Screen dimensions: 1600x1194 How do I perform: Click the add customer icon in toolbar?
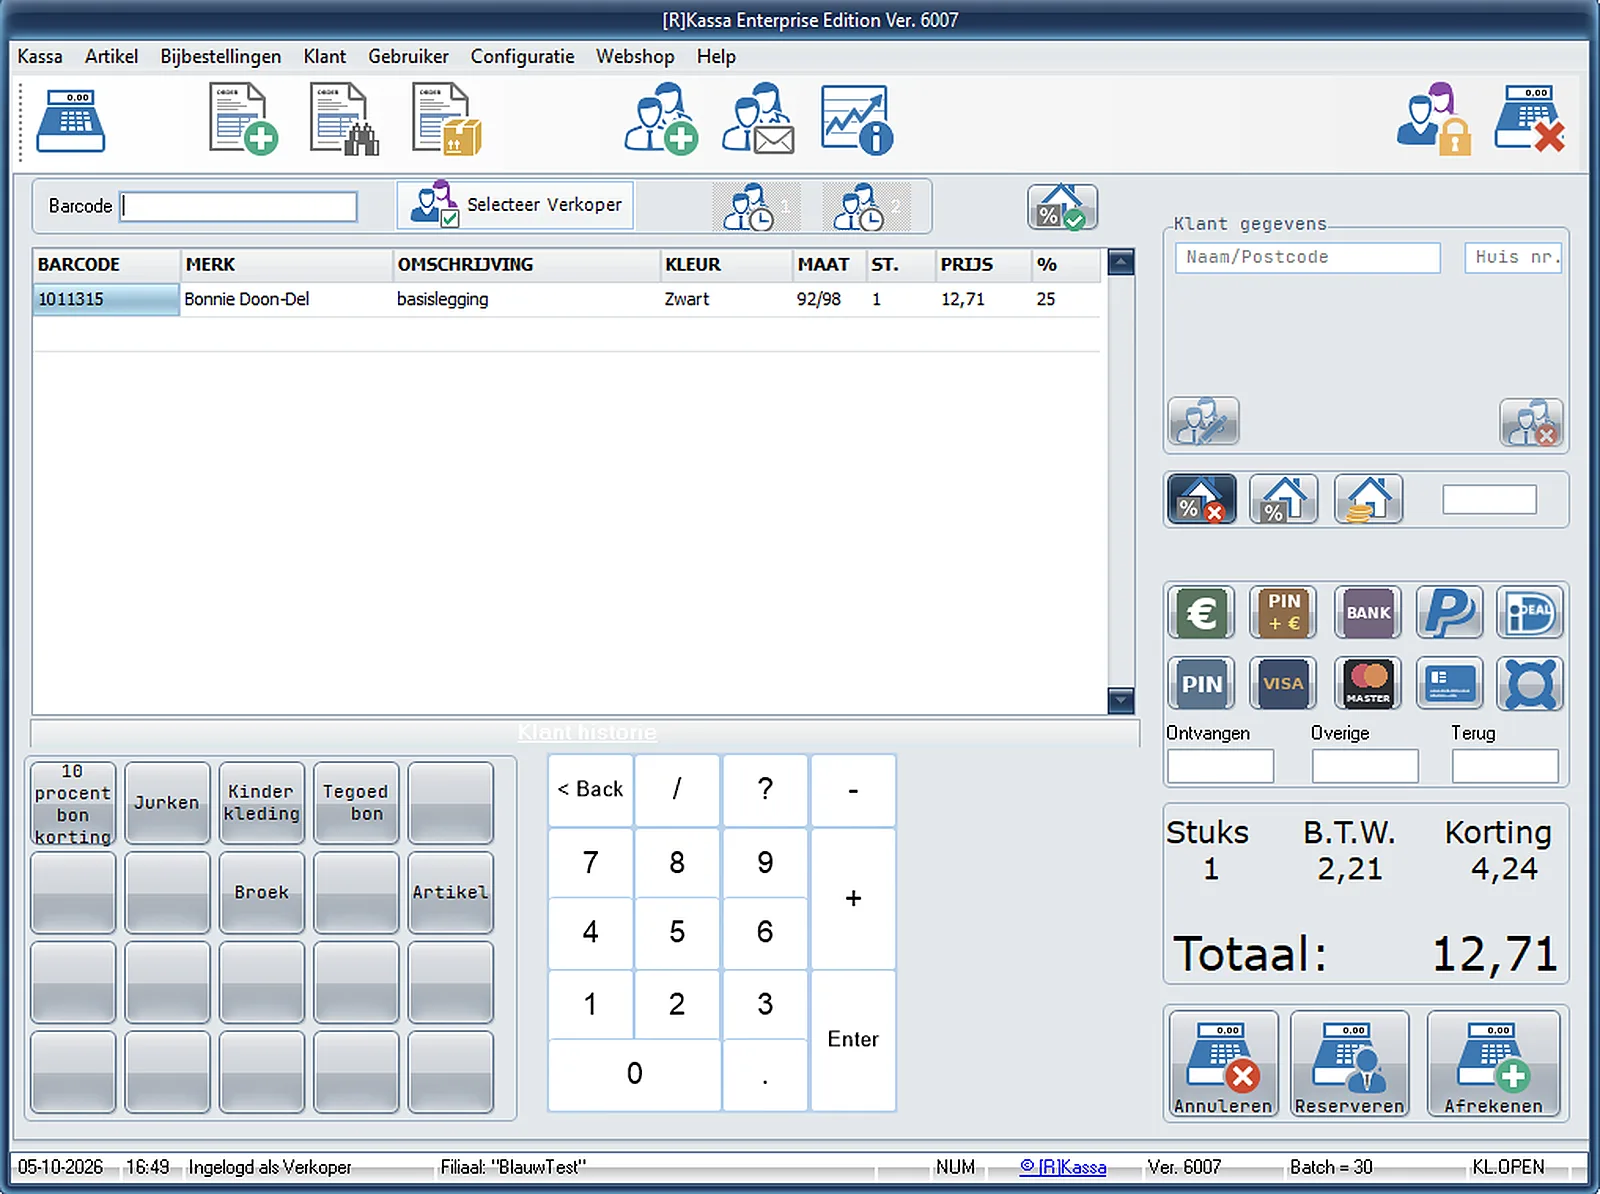[x=661, y=119]
